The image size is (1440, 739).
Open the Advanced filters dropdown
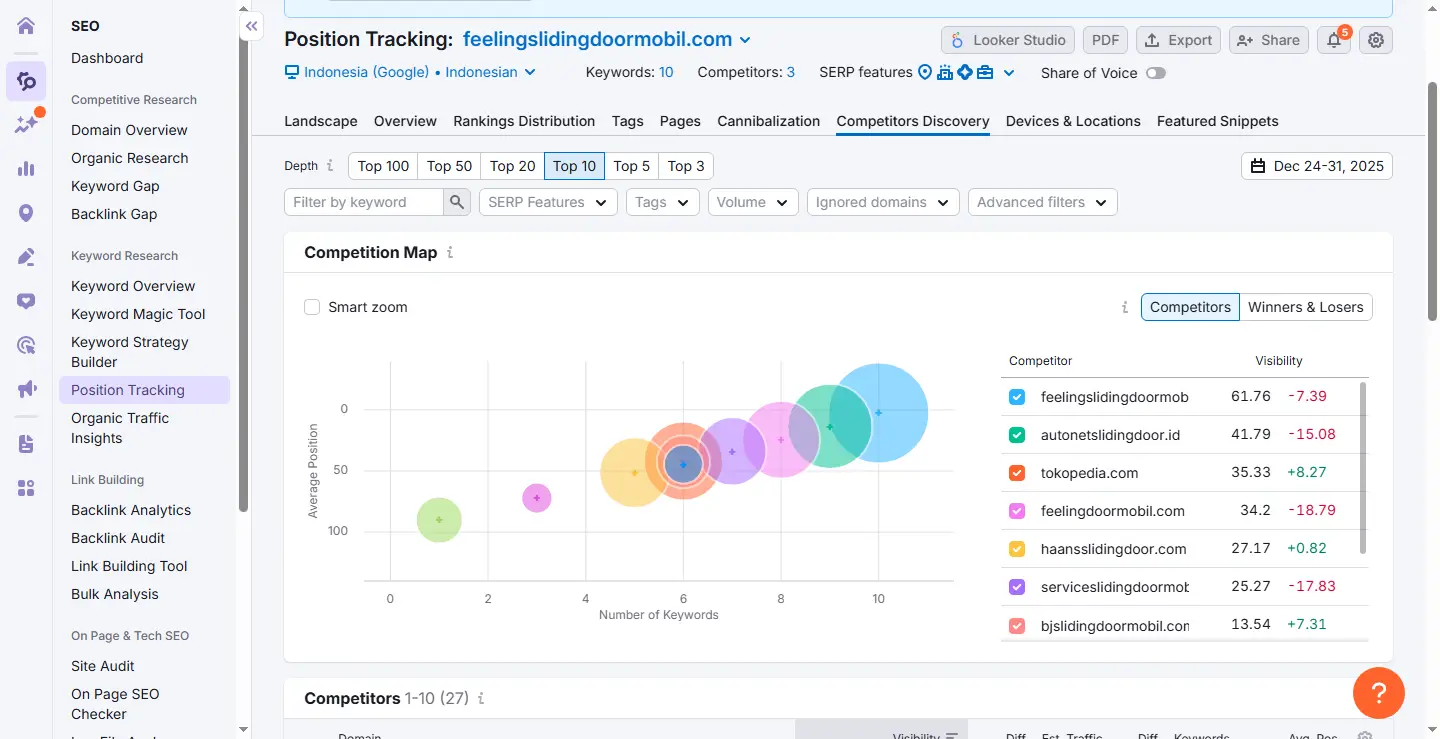(1042, 202)
